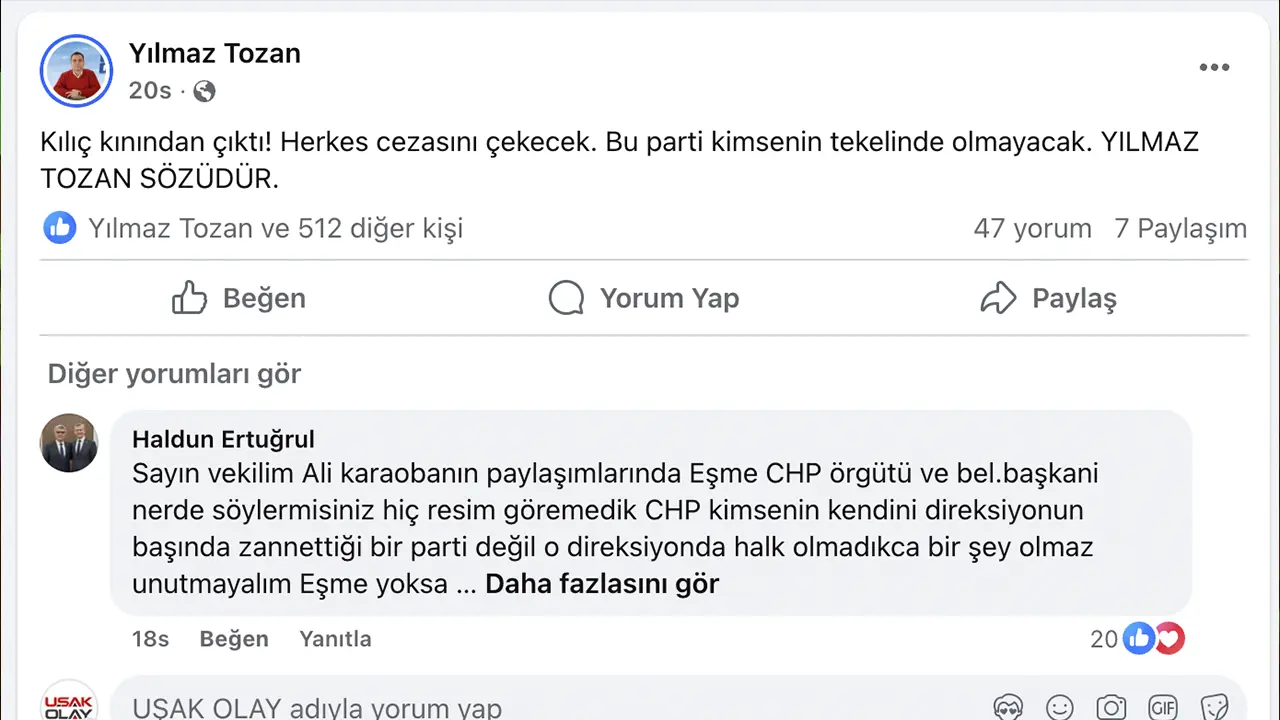
Task: Insert an avatar sticker in comment
Action: pyautogui.click(x=1009, y=708)
